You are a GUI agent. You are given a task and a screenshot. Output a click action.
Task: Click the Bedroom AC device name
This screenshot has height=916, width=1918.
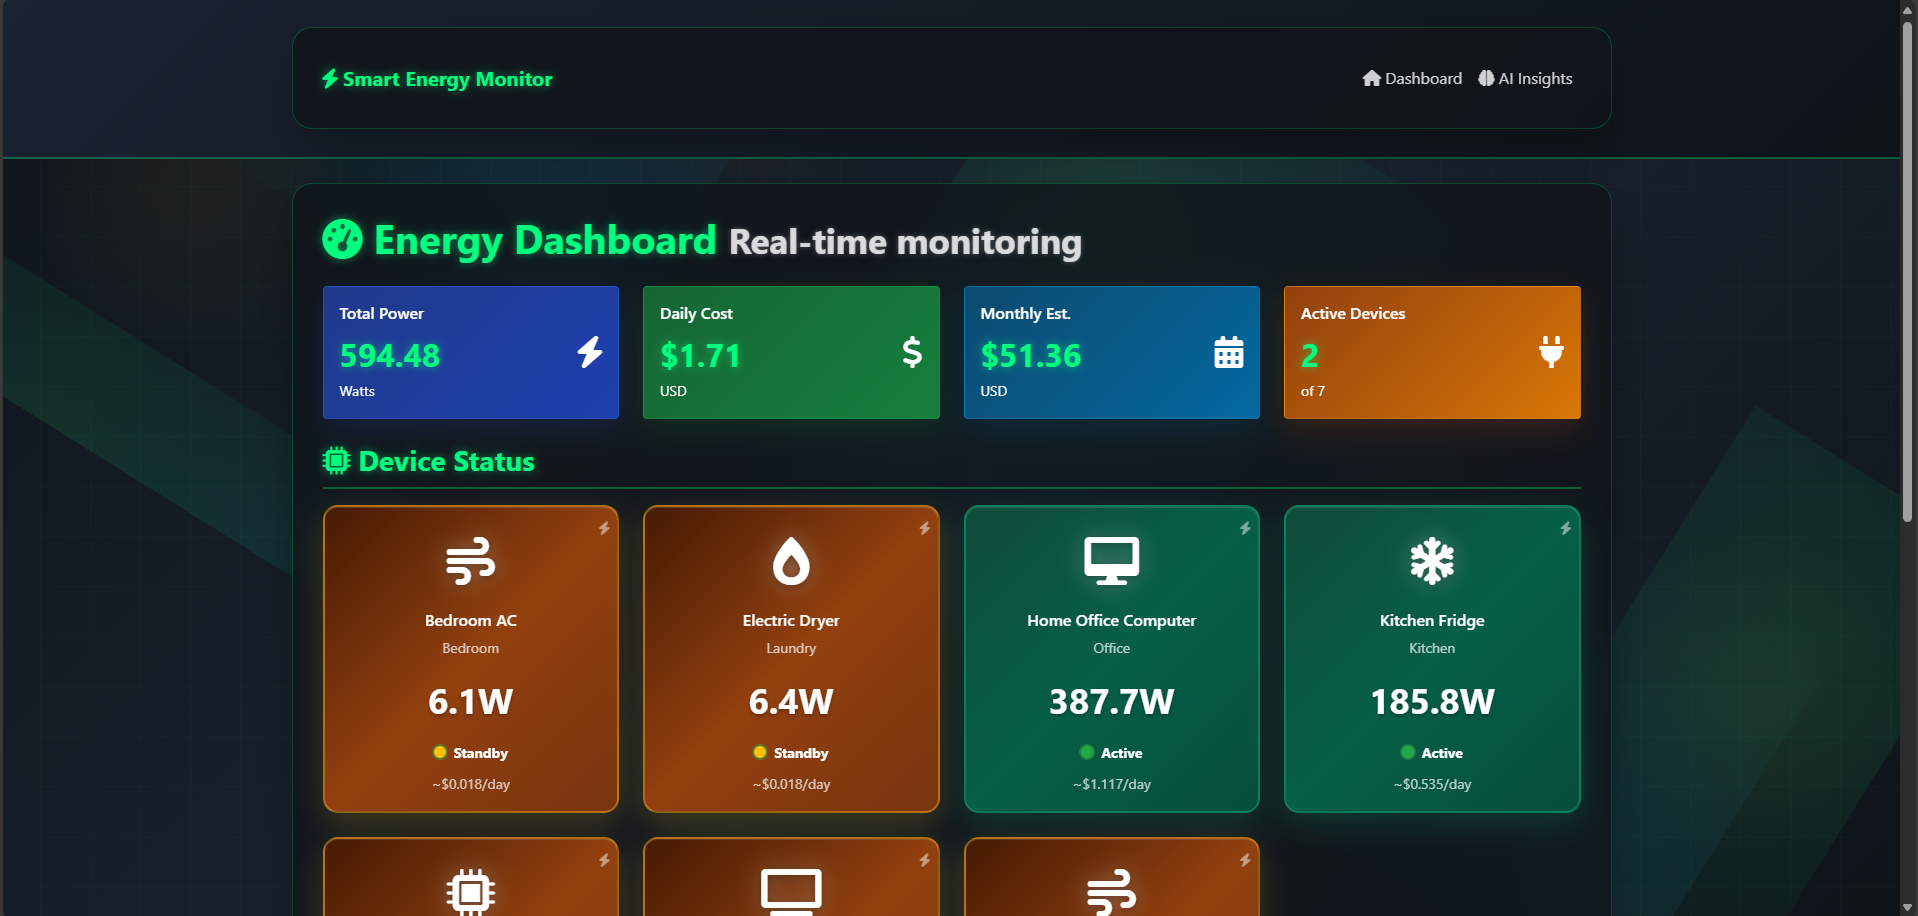pyautogui.click(x=471, y=620)
